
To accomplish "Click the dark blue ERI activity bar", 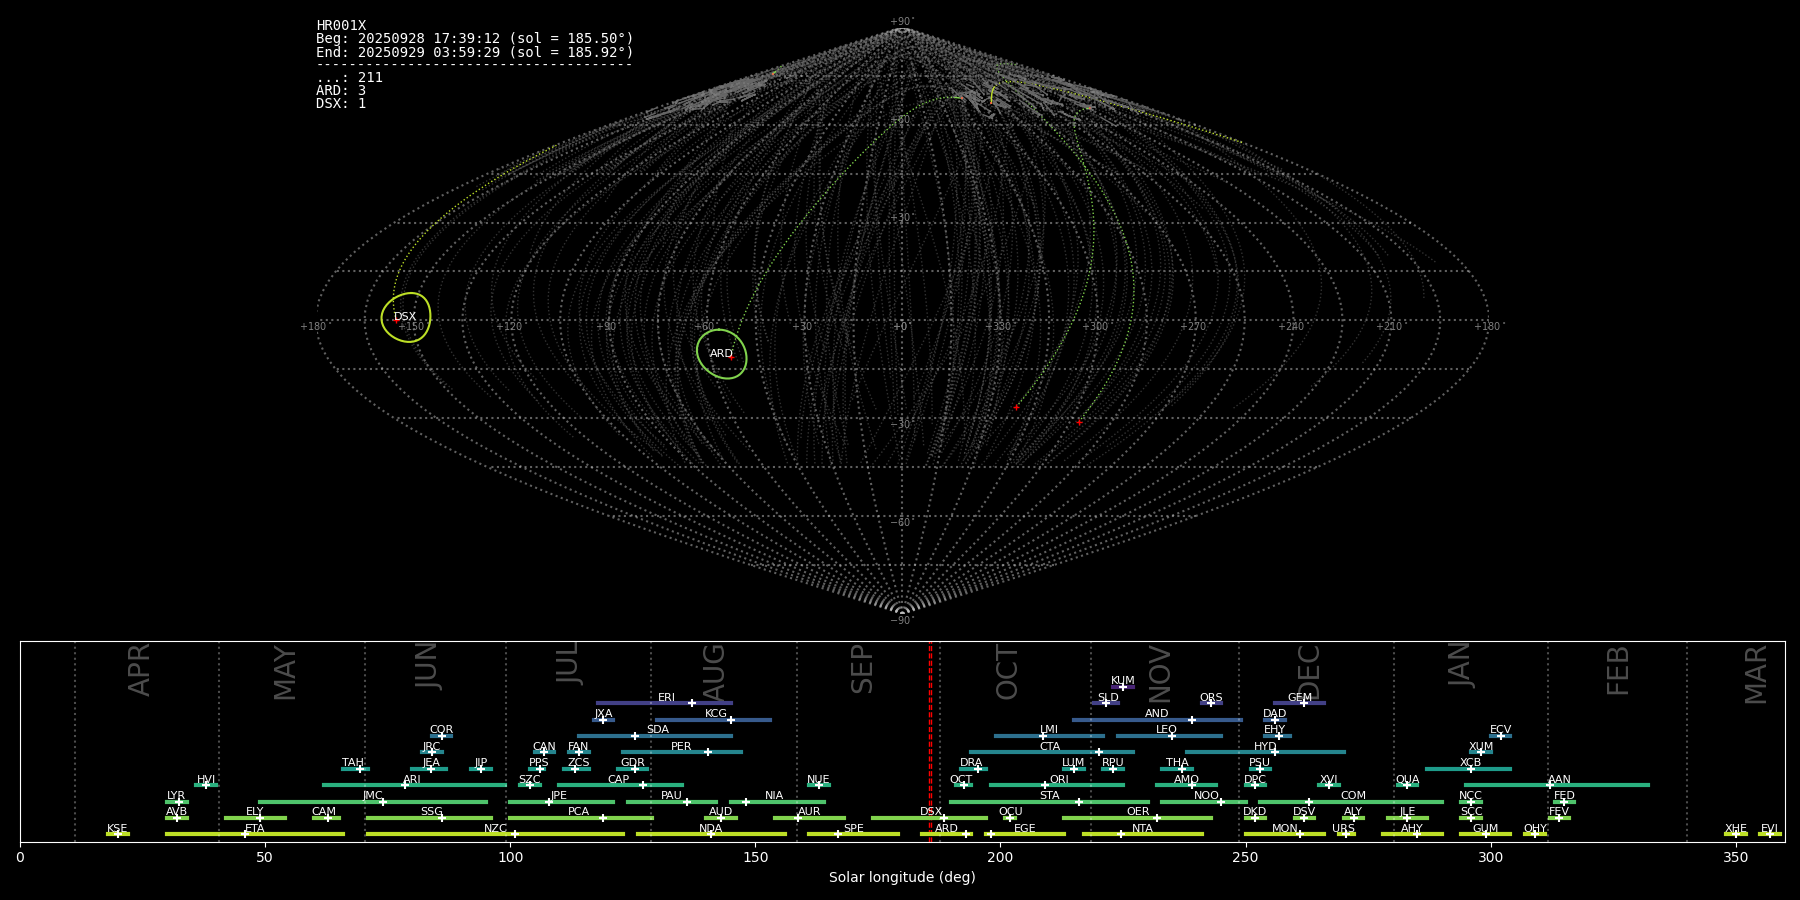I will 664,703.
